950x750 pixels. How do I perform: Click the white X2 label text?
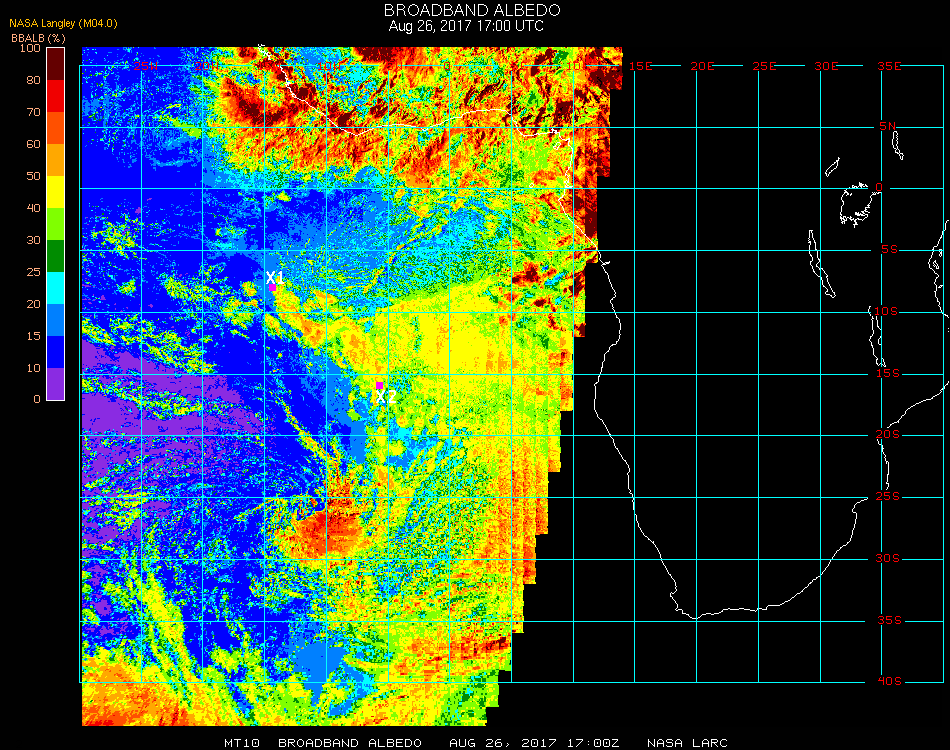pos(386,397)
